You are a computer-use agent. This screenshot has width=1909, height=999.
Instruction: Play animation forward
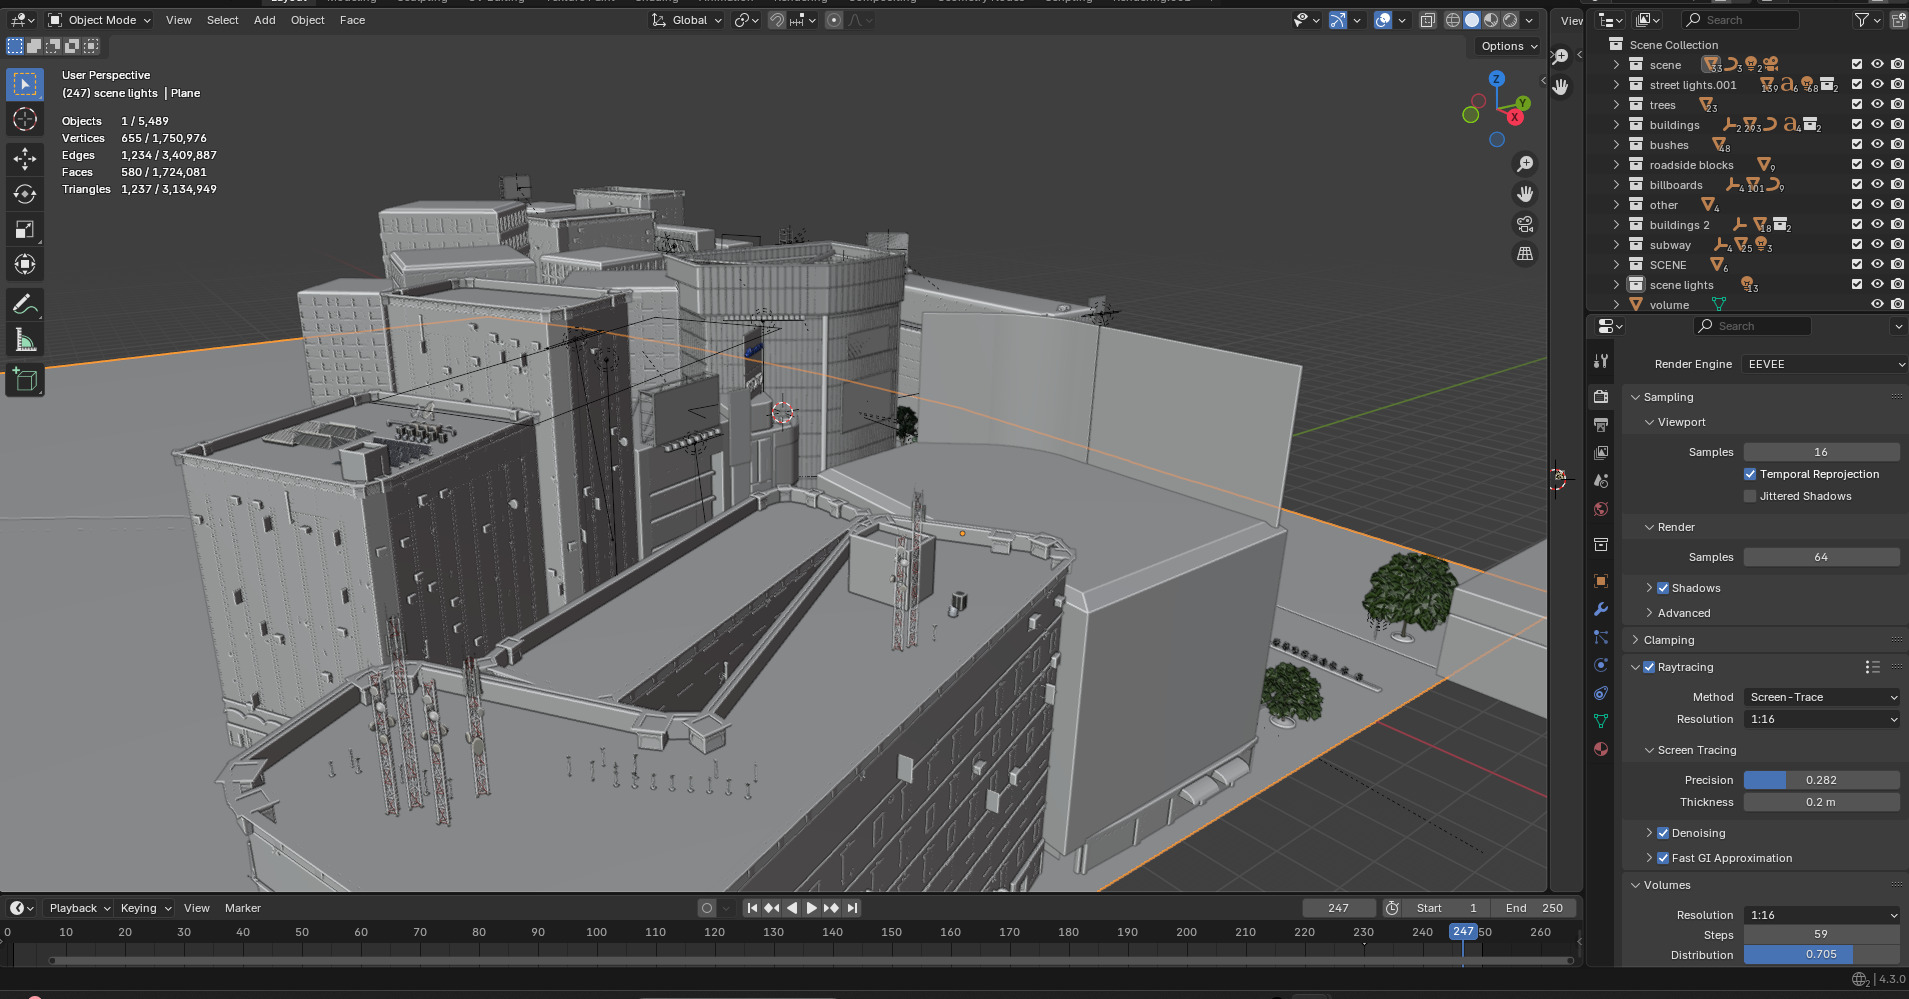[811, 908]
